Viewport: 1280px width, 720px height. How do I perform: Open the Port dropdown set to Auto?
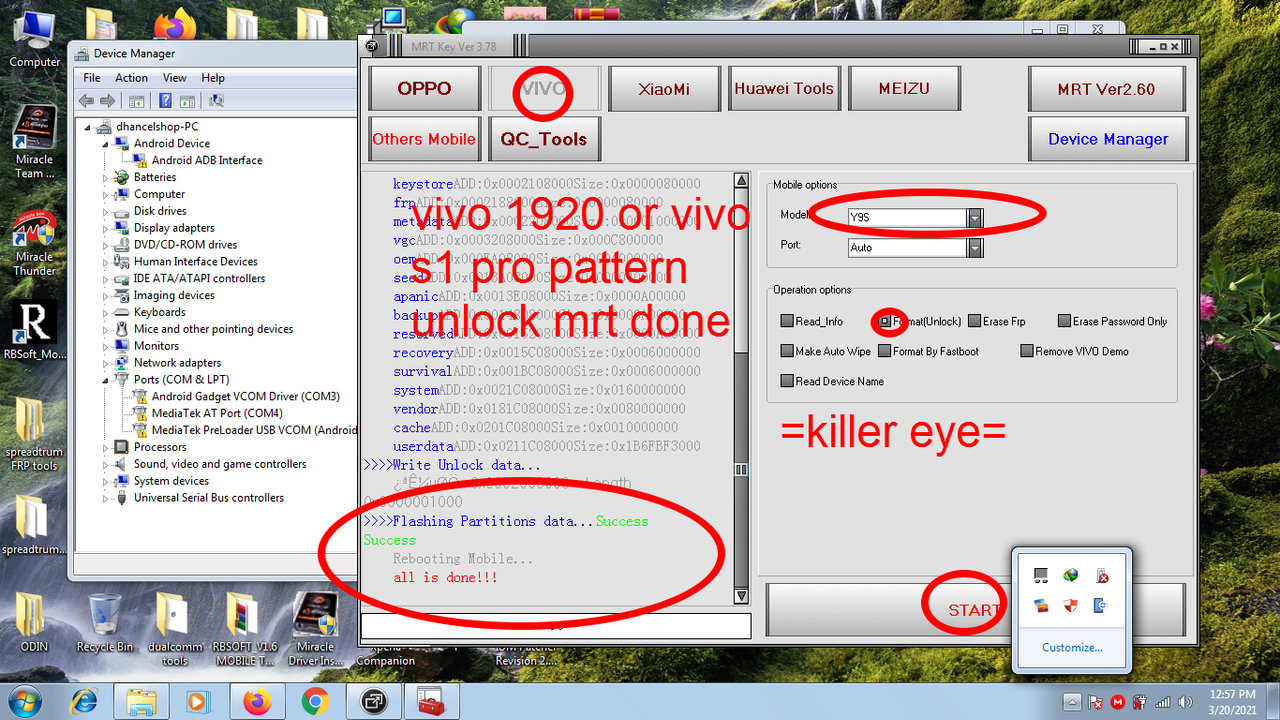pos(975,247)
